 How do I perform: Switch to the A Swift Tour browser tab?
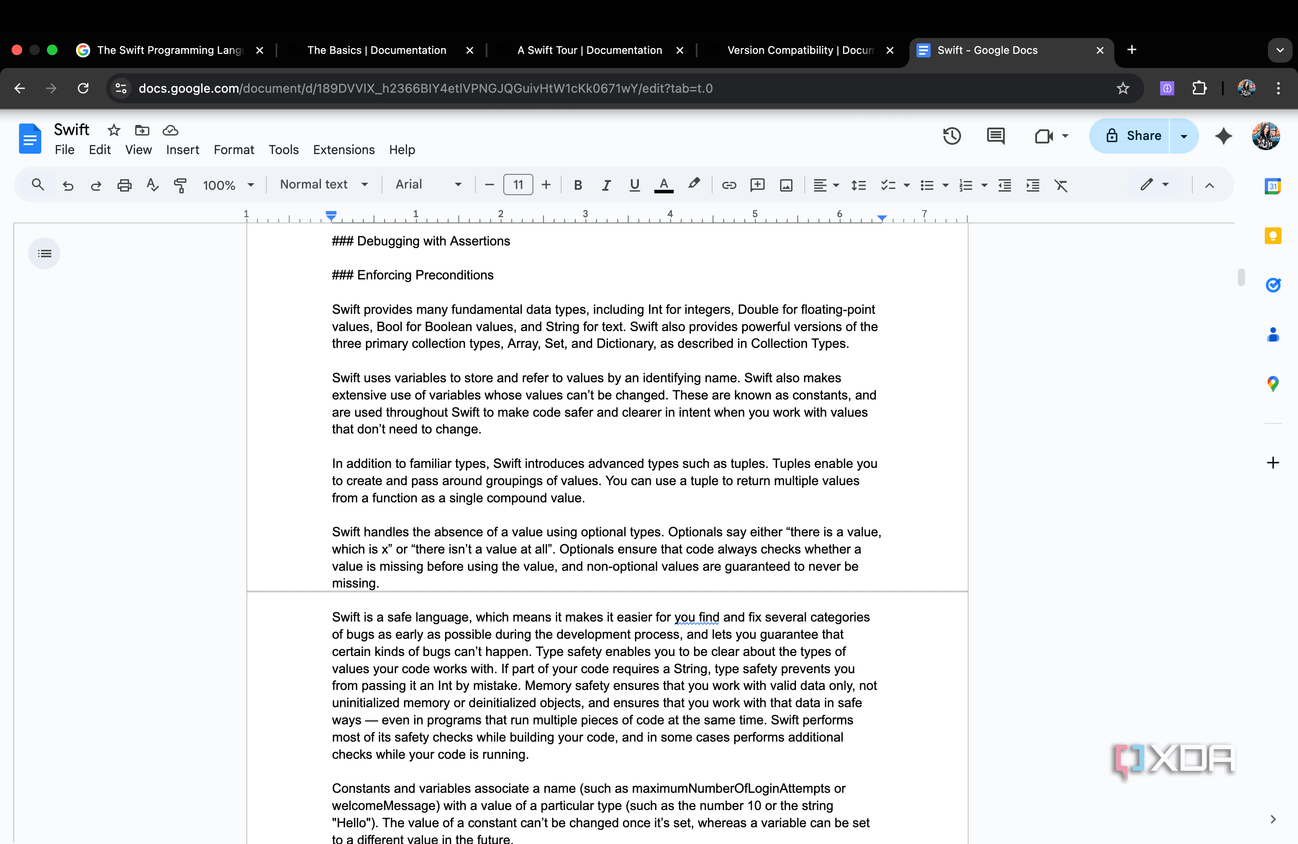coord(590,50)
